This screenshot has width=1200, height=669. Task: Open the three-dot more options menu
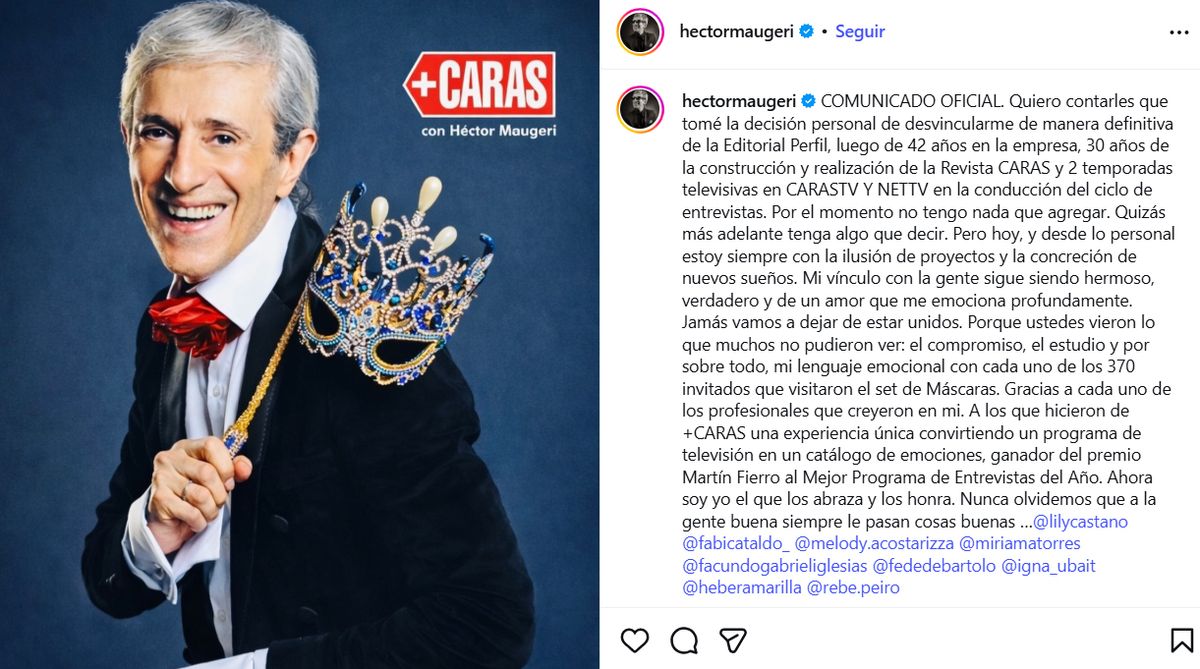point(1179,32)
